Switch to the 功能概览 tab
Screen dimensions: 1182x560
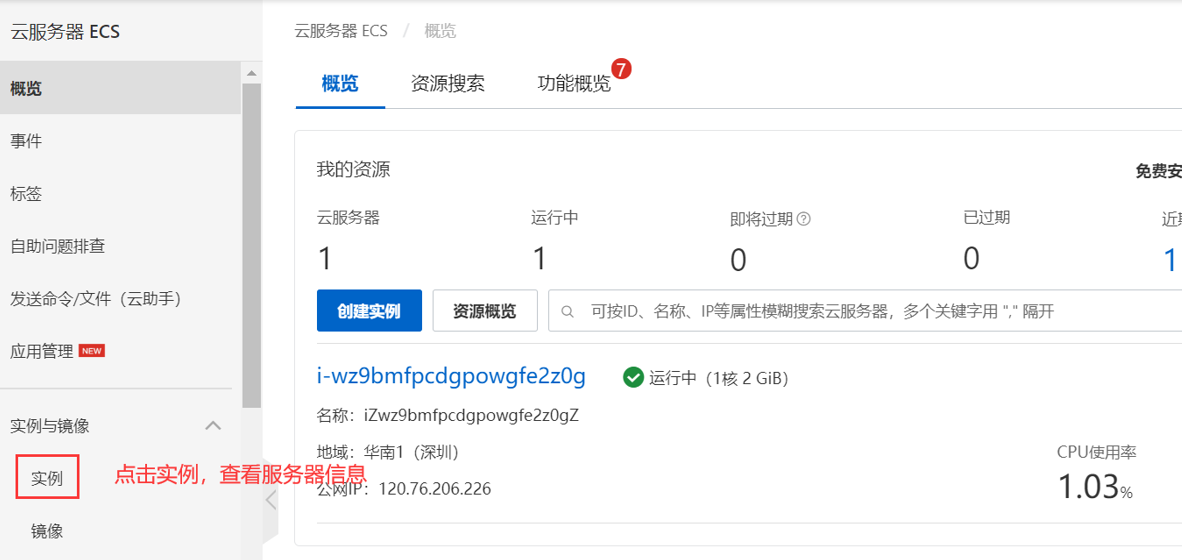[574, 83]
